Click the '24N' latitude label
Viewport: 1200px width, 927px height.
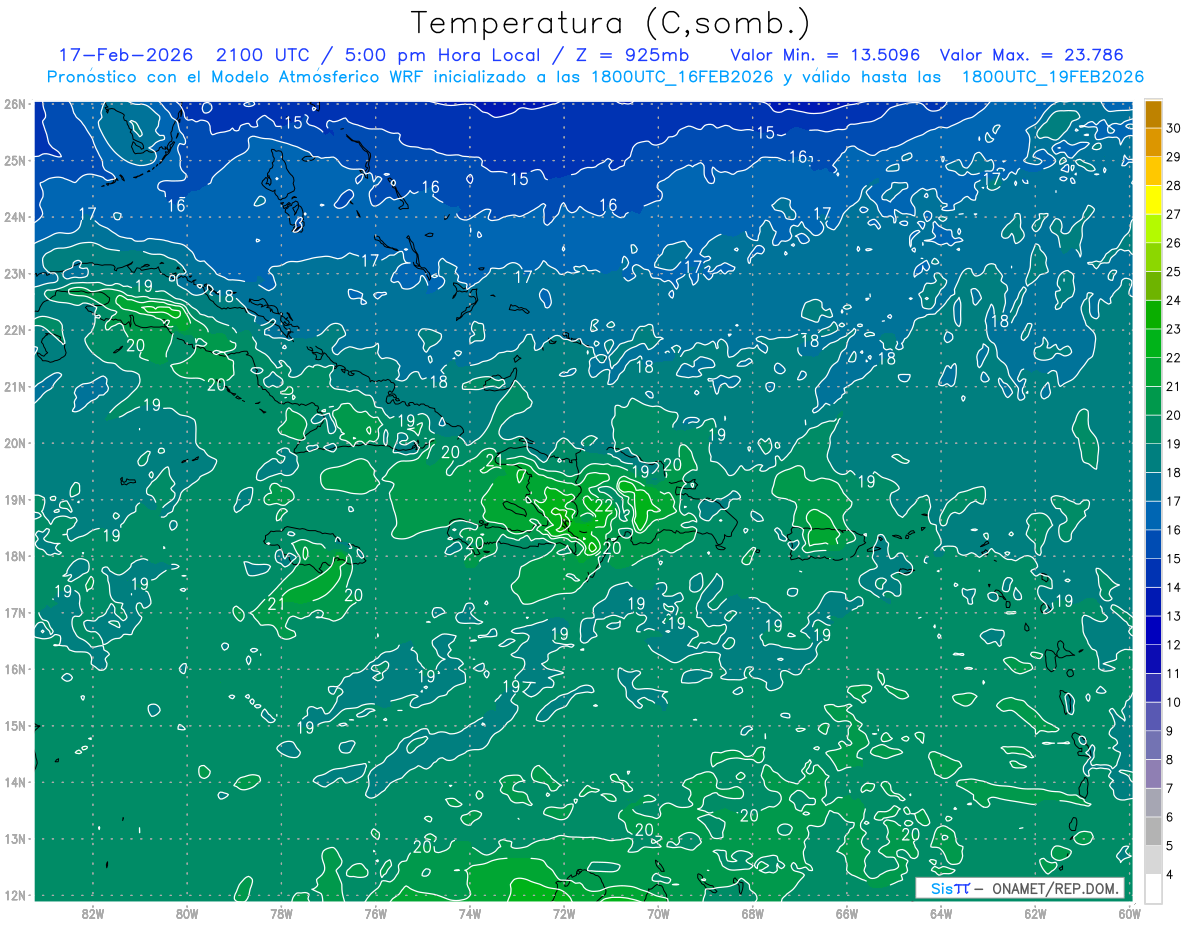[x=15, y=217]
